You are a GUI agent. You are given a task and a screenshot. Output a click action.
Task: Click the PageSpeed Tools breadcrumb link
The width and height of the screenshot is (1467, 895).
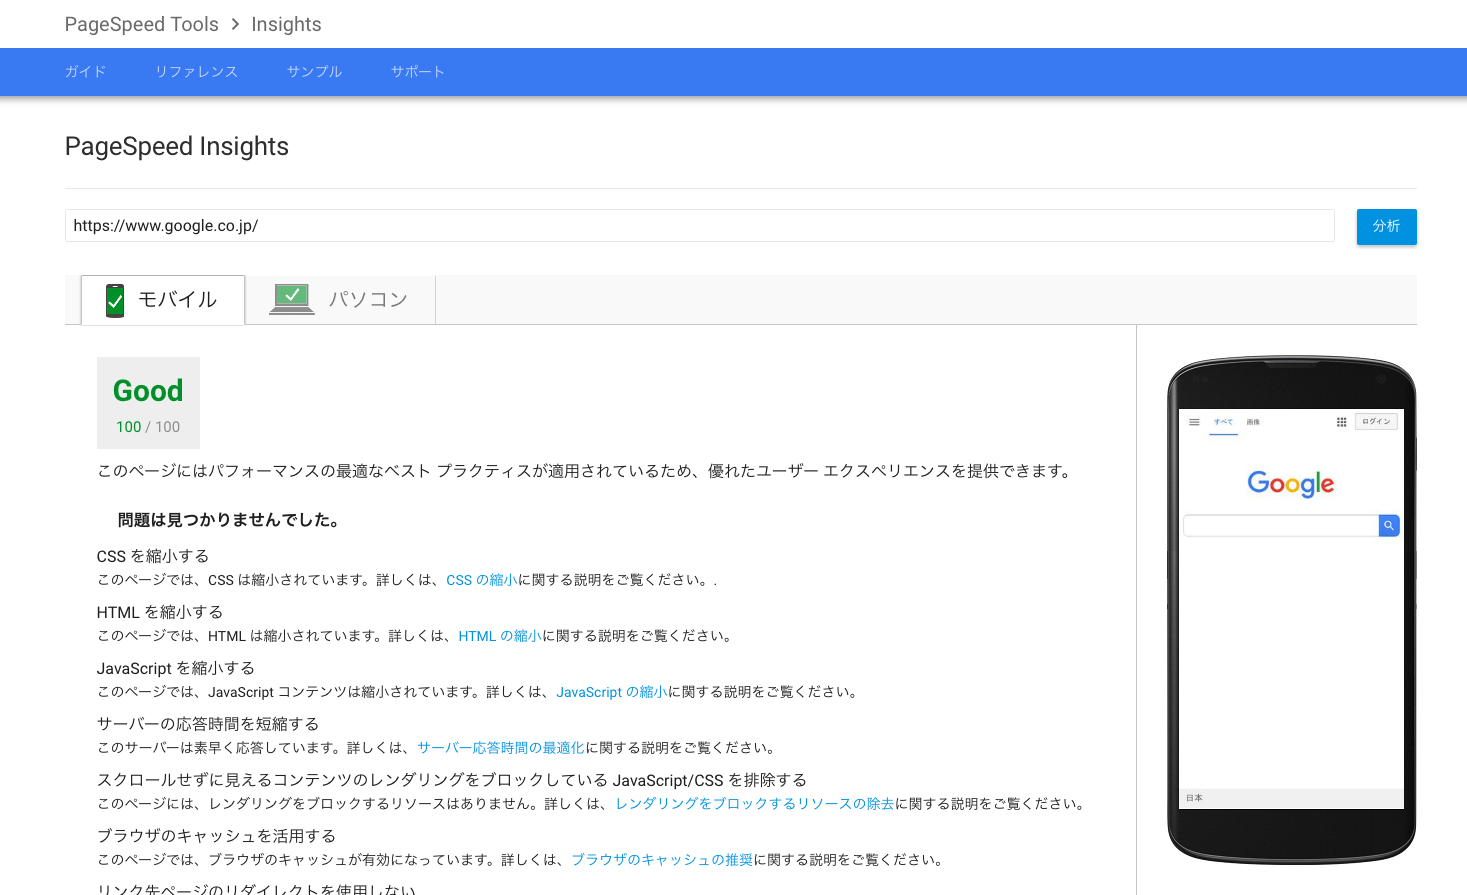(142, 24)
